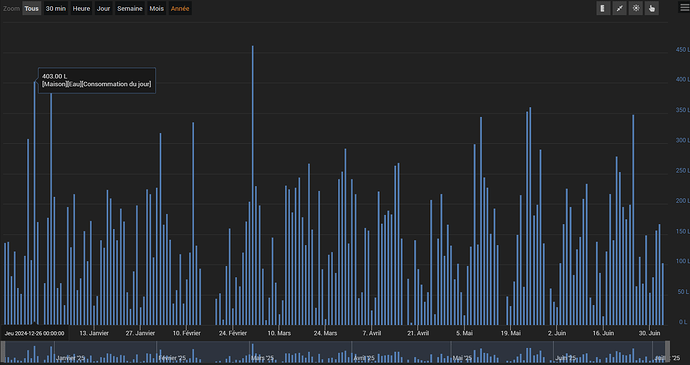This screenshot has width=690, height=365.
Task: Switch the zoom range to Semaine
Action: [x=130, y=8]
